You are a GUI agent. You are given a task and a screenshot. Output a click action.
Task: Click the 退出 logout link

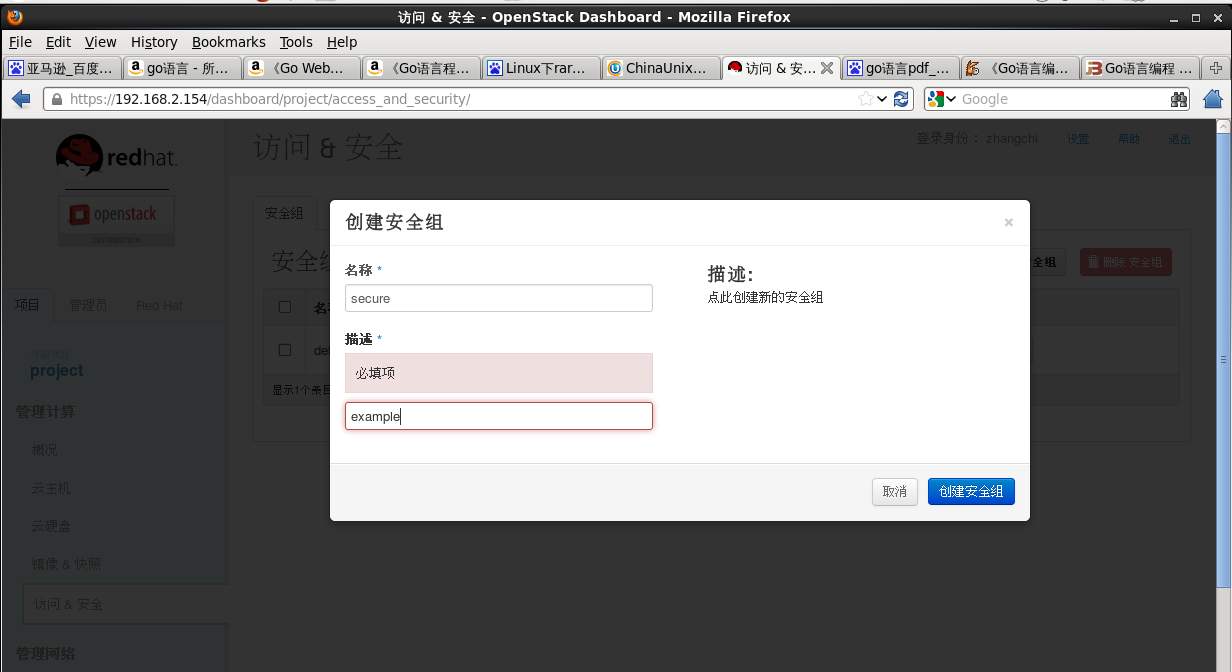coord(1179,138)
